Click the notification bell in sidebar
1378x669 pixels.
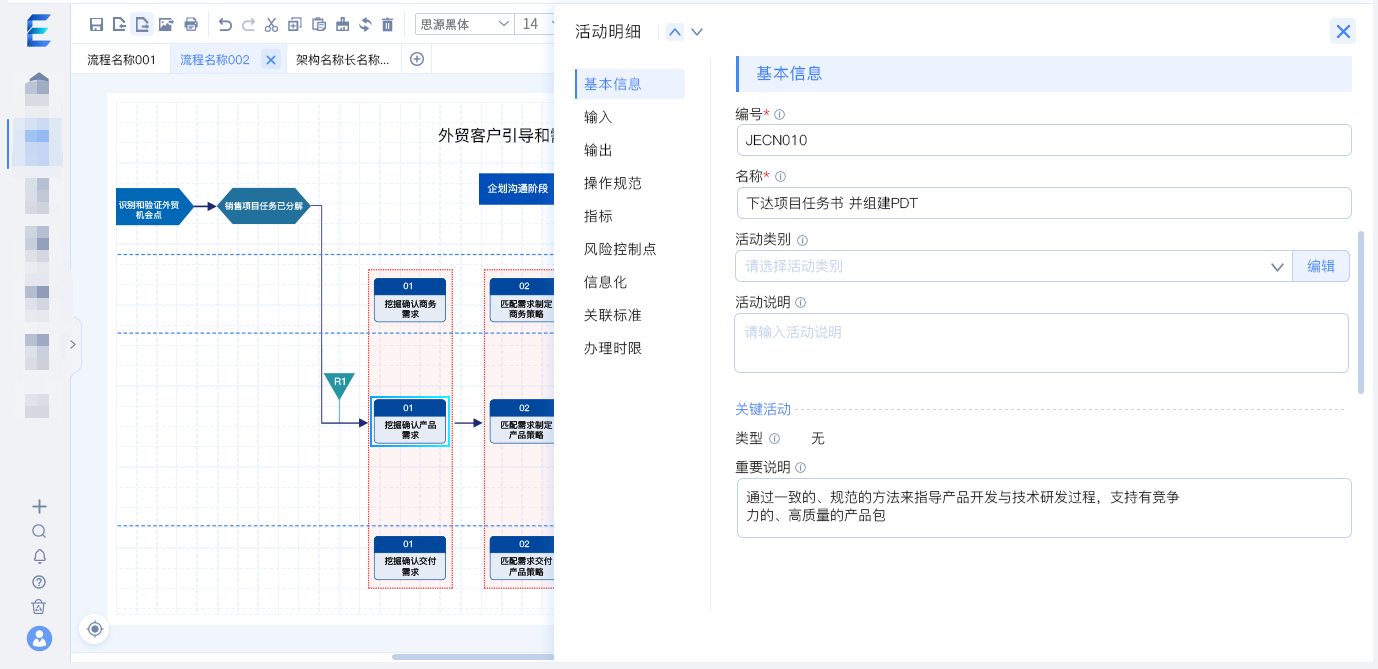[39, 556]
